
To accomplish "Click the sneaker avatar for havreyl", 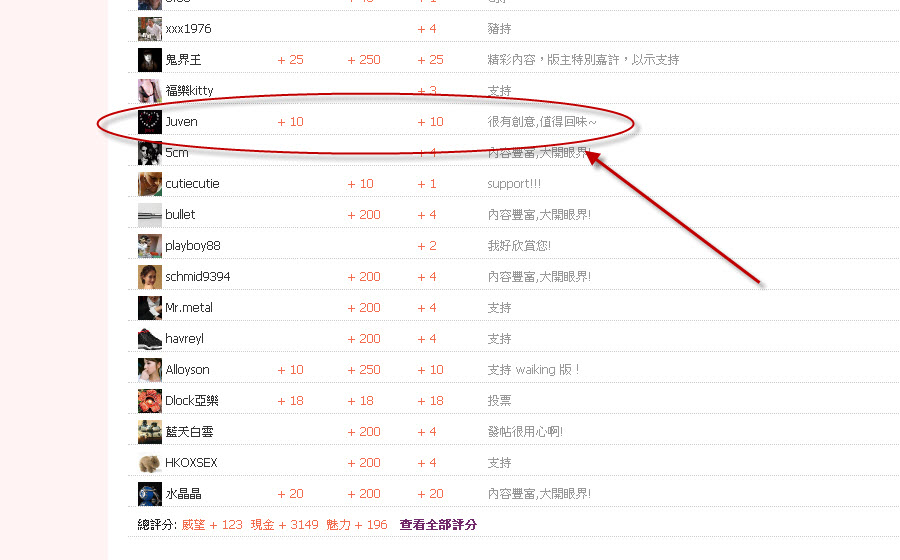I will [x=149, y=339].
